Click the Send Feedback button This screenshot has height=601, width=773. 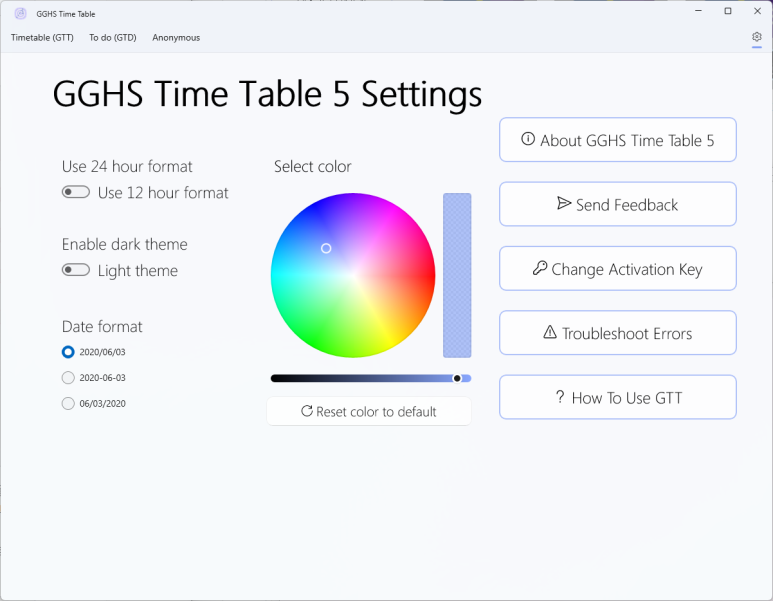click(x=618, y=204)
